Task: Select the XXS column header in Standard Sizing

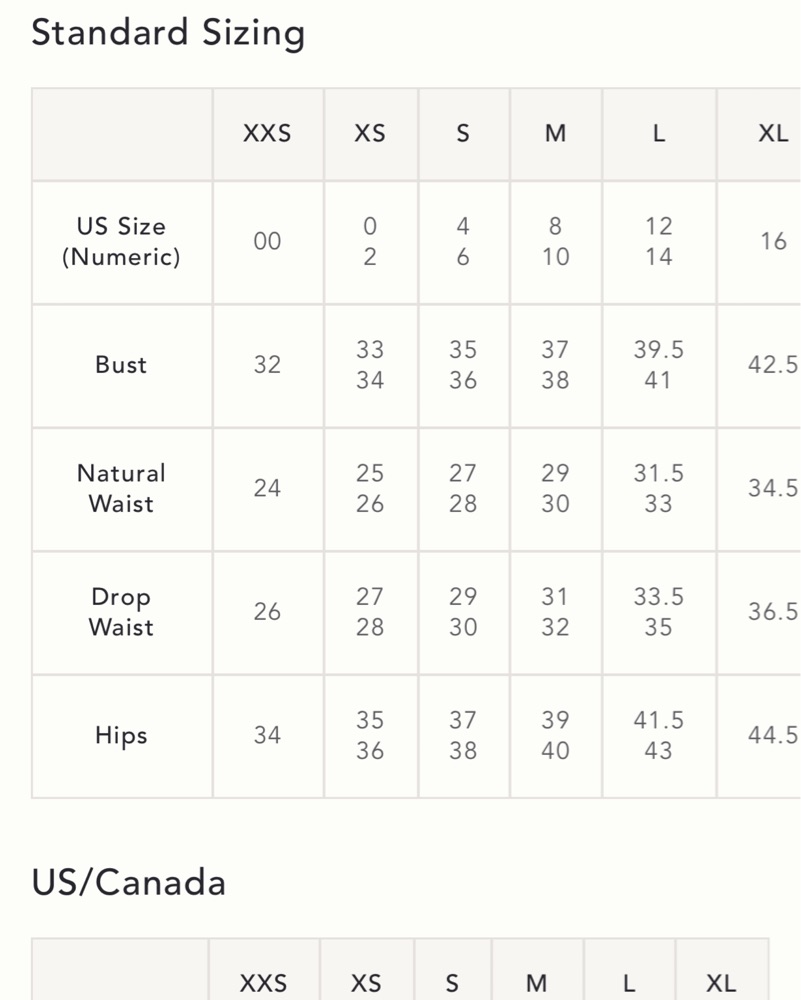Action: click(267, 133)
